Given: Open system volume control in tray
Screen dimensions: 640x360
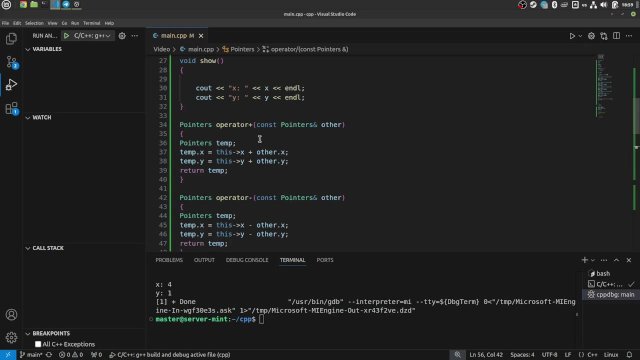Looking at the screenshot, I should [604, 5].
